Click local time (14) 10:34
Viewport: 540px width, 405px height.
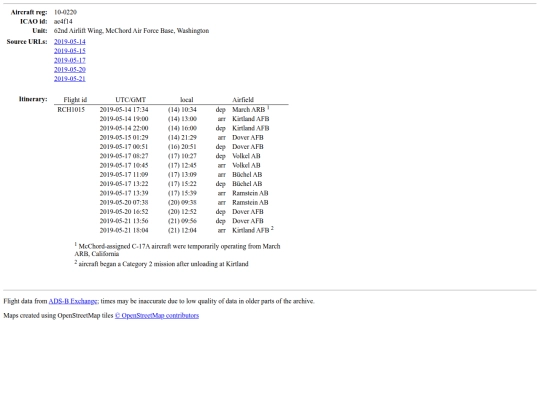(x=182, y=110)
